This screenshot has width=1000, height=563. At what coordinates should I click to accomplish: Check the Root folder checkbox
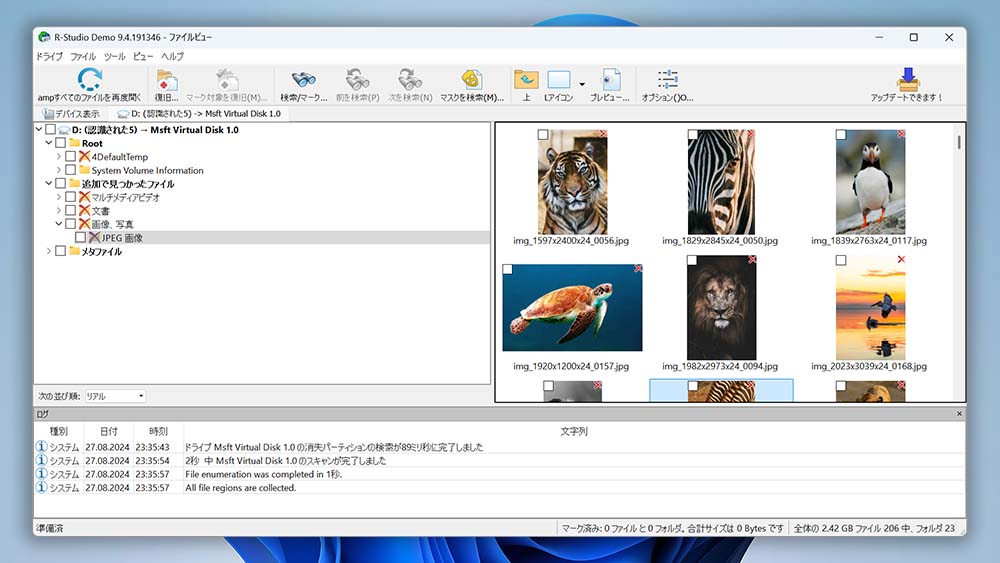tap(61, 143)
